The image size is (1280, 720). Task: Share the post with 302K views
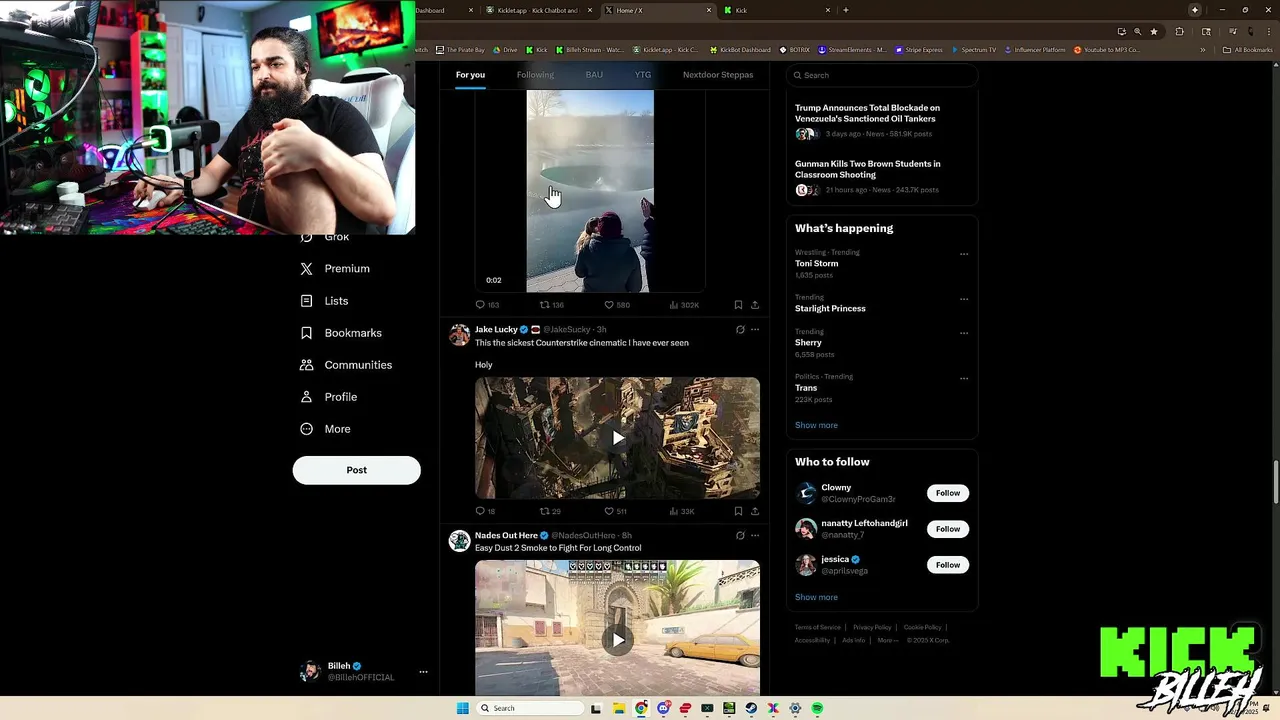(755, 305)
